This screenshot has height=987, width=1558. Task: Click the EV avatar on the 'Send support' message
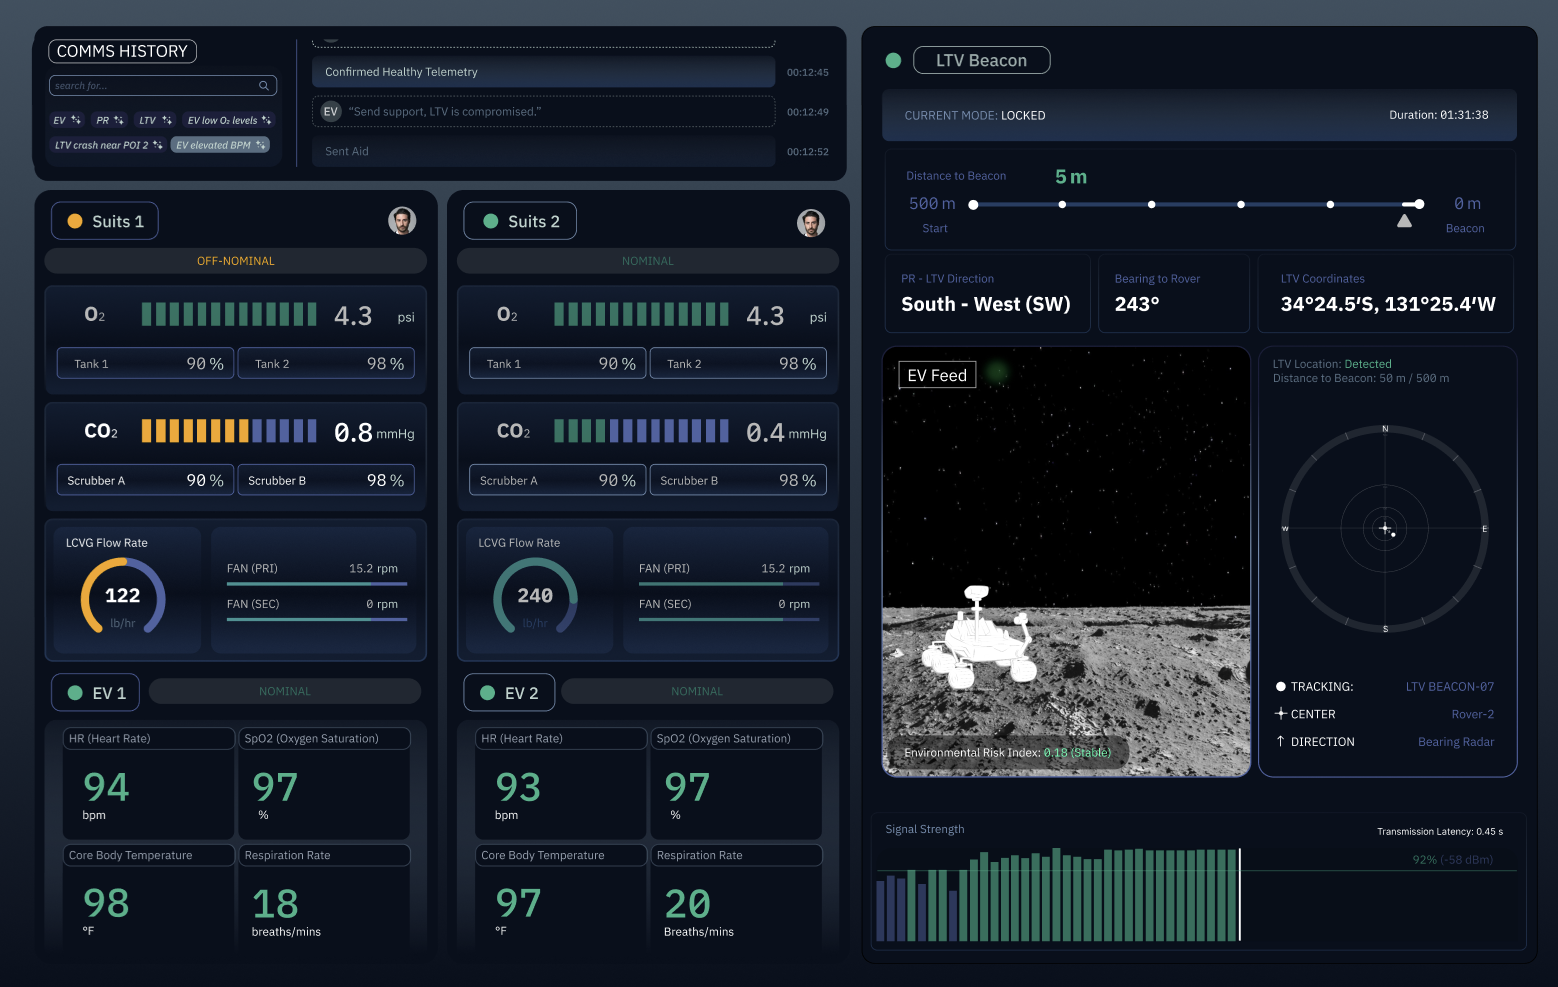(331, 111)
